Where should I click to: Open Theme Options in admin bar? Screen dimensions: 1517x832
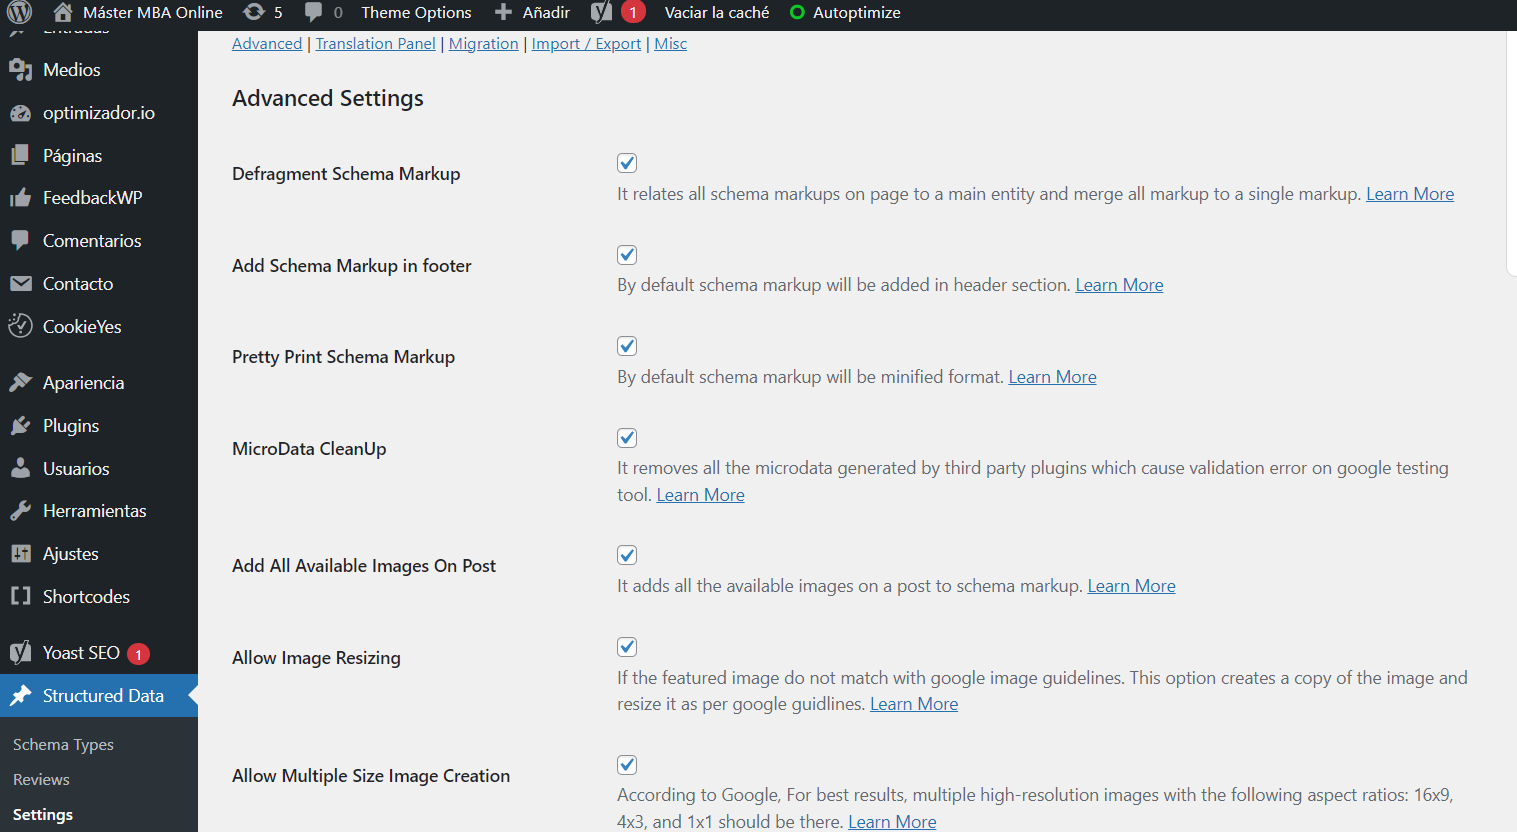(x=416, y=13)
